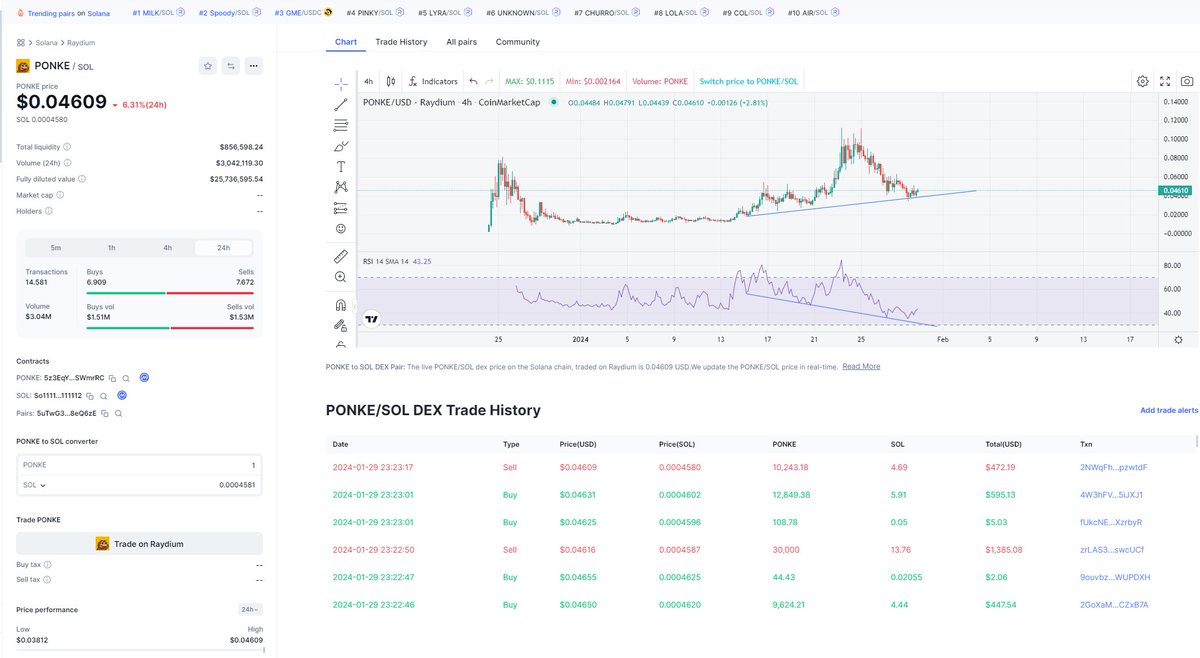Open trending pair #10 AIR/SOL
The height and width of the screenshot is (658, 1200).
pos(814,13)
